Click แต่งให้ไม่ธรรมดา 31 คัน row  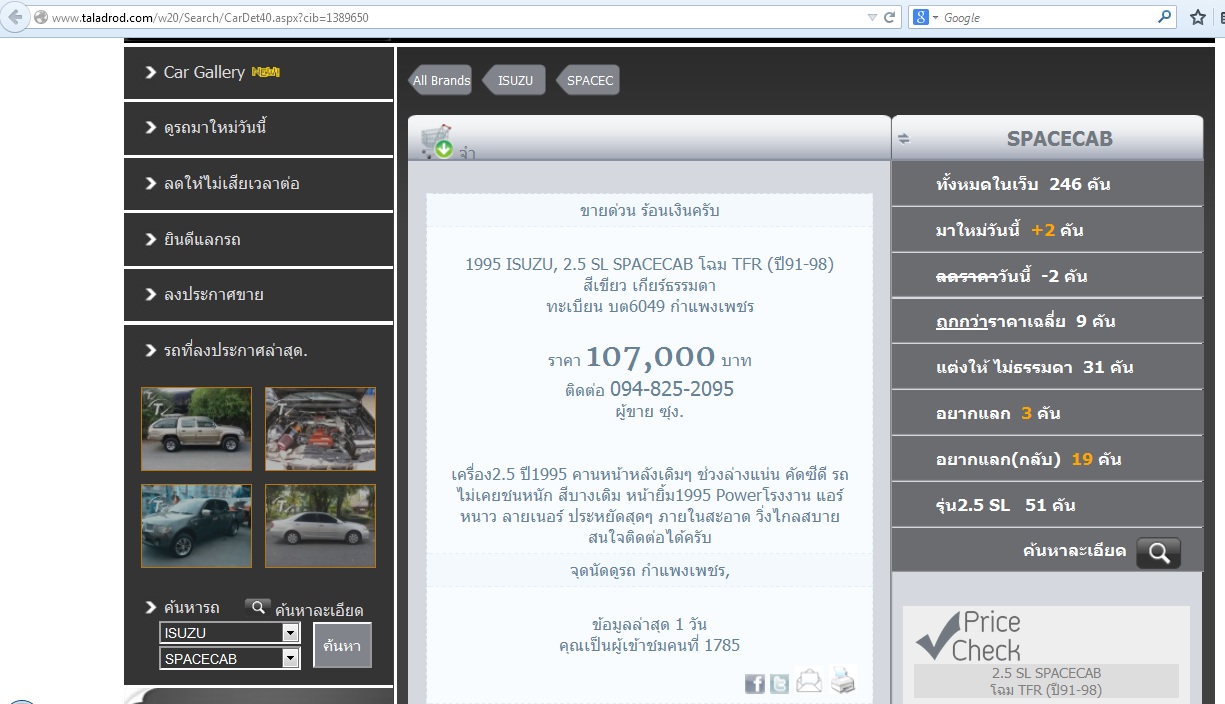pyautogui.click(x=1047, y=367)
